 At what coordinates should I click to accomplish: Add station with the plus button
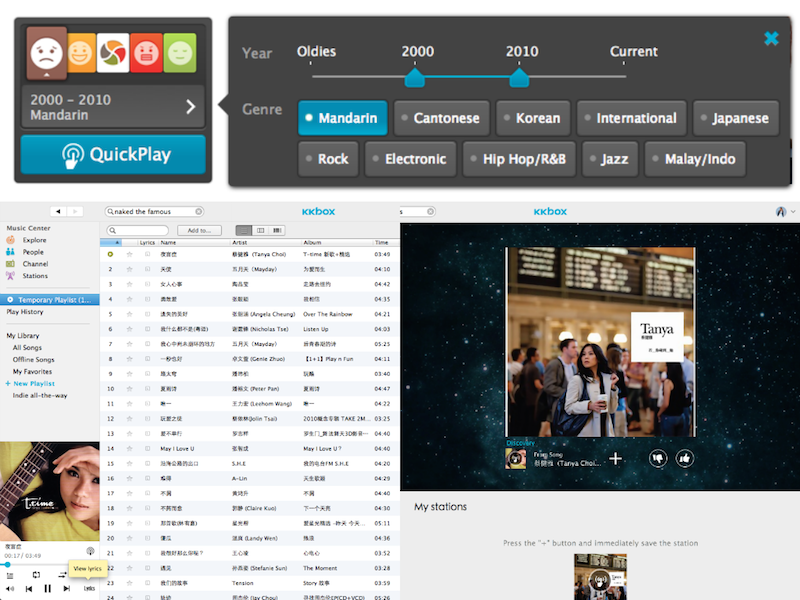click(615, 459)
